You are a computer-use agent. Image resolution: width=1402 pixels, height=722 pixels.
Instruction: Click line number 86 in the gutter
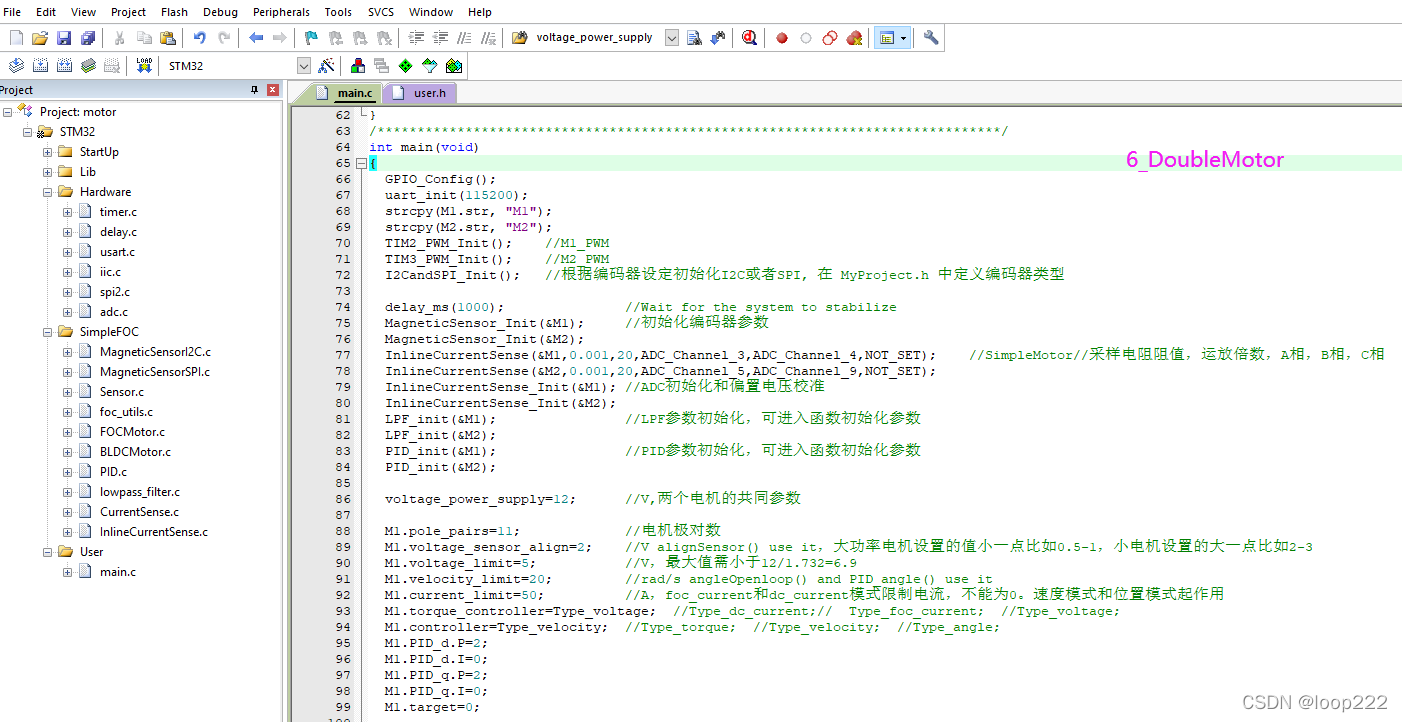[344, 499]
